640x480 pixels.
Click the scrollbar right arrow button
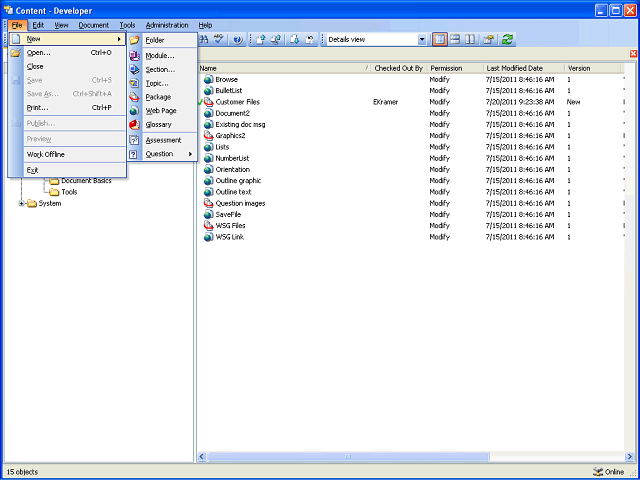[x=629, y=456]
